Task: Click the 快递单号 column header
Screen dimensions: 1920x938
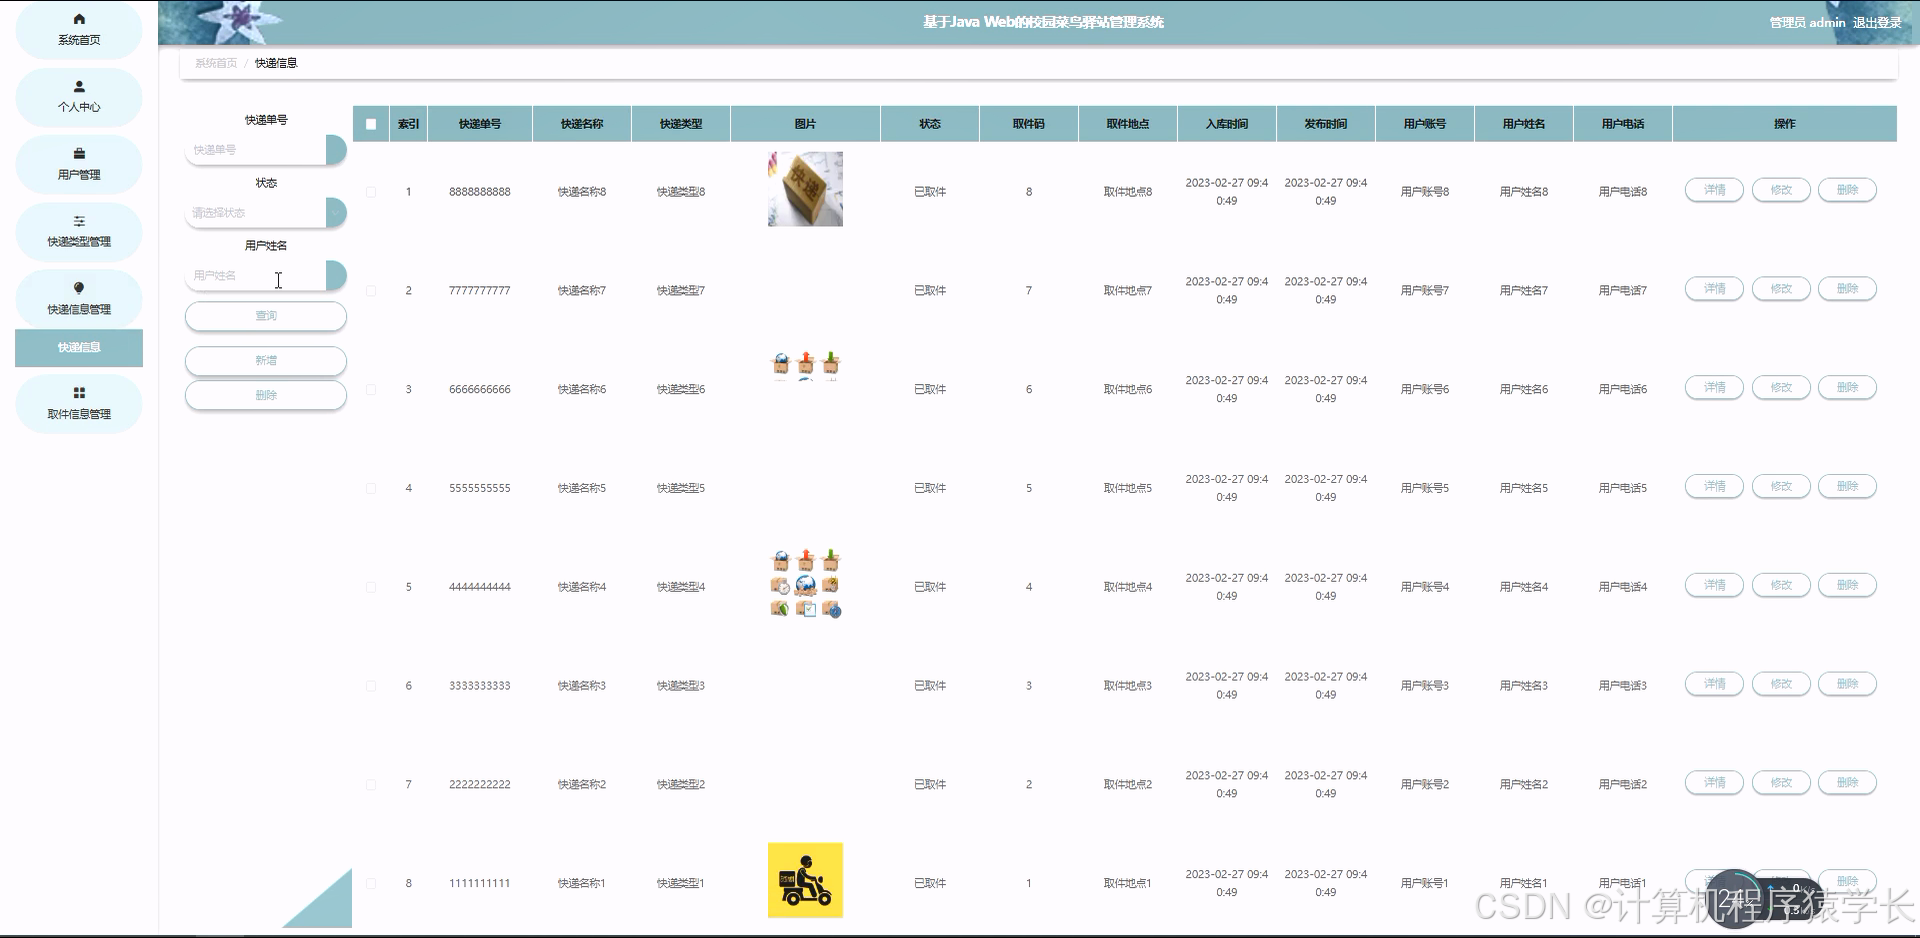Action: click(480, 124)
